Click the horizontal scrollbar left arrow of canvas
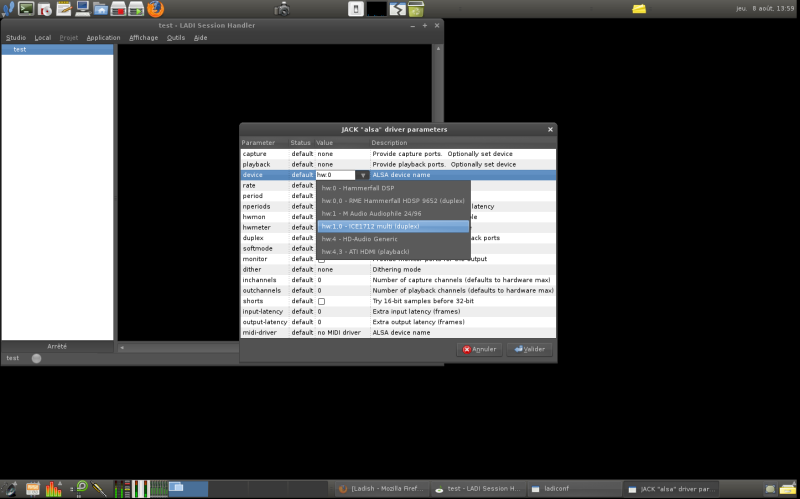Viewport: 800px width, 499px height. (x=122, y=348)
